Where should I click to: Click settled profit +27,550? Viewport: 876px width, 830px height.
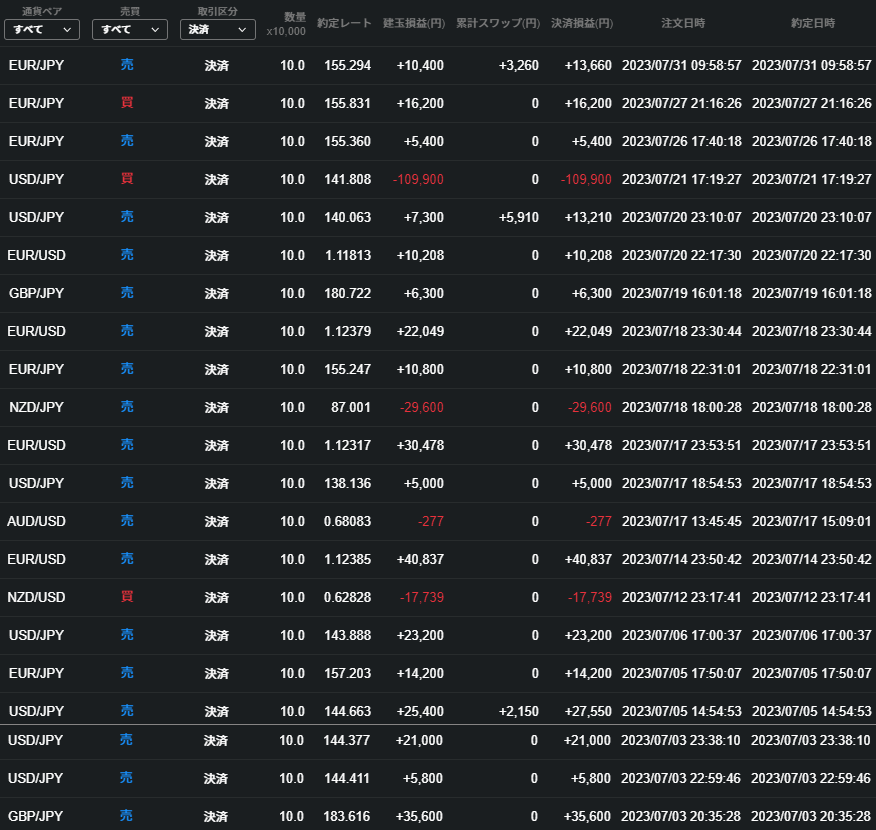pyautogui.click(x=588, y=711)
